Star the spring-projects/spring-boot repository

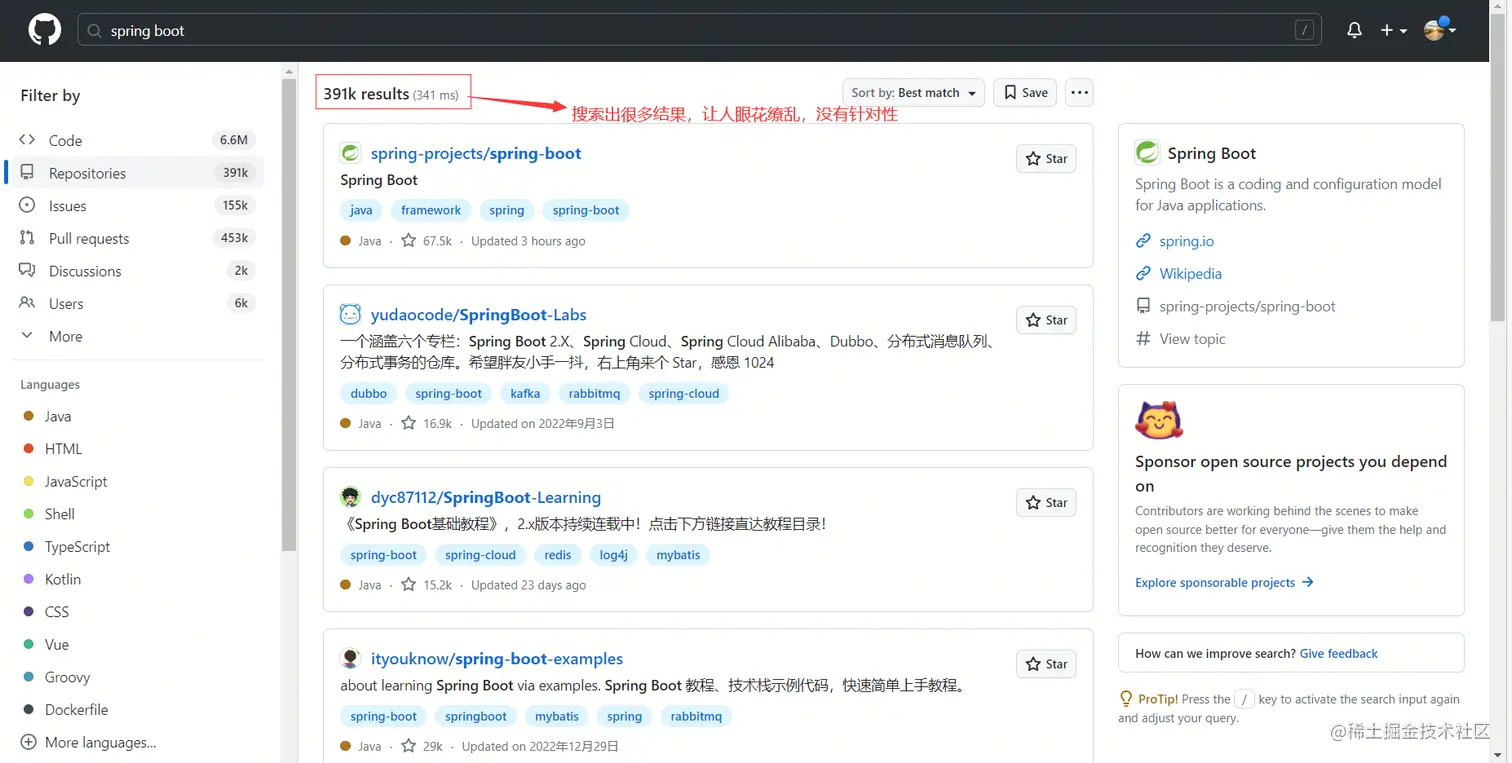tap(1046, 158)
